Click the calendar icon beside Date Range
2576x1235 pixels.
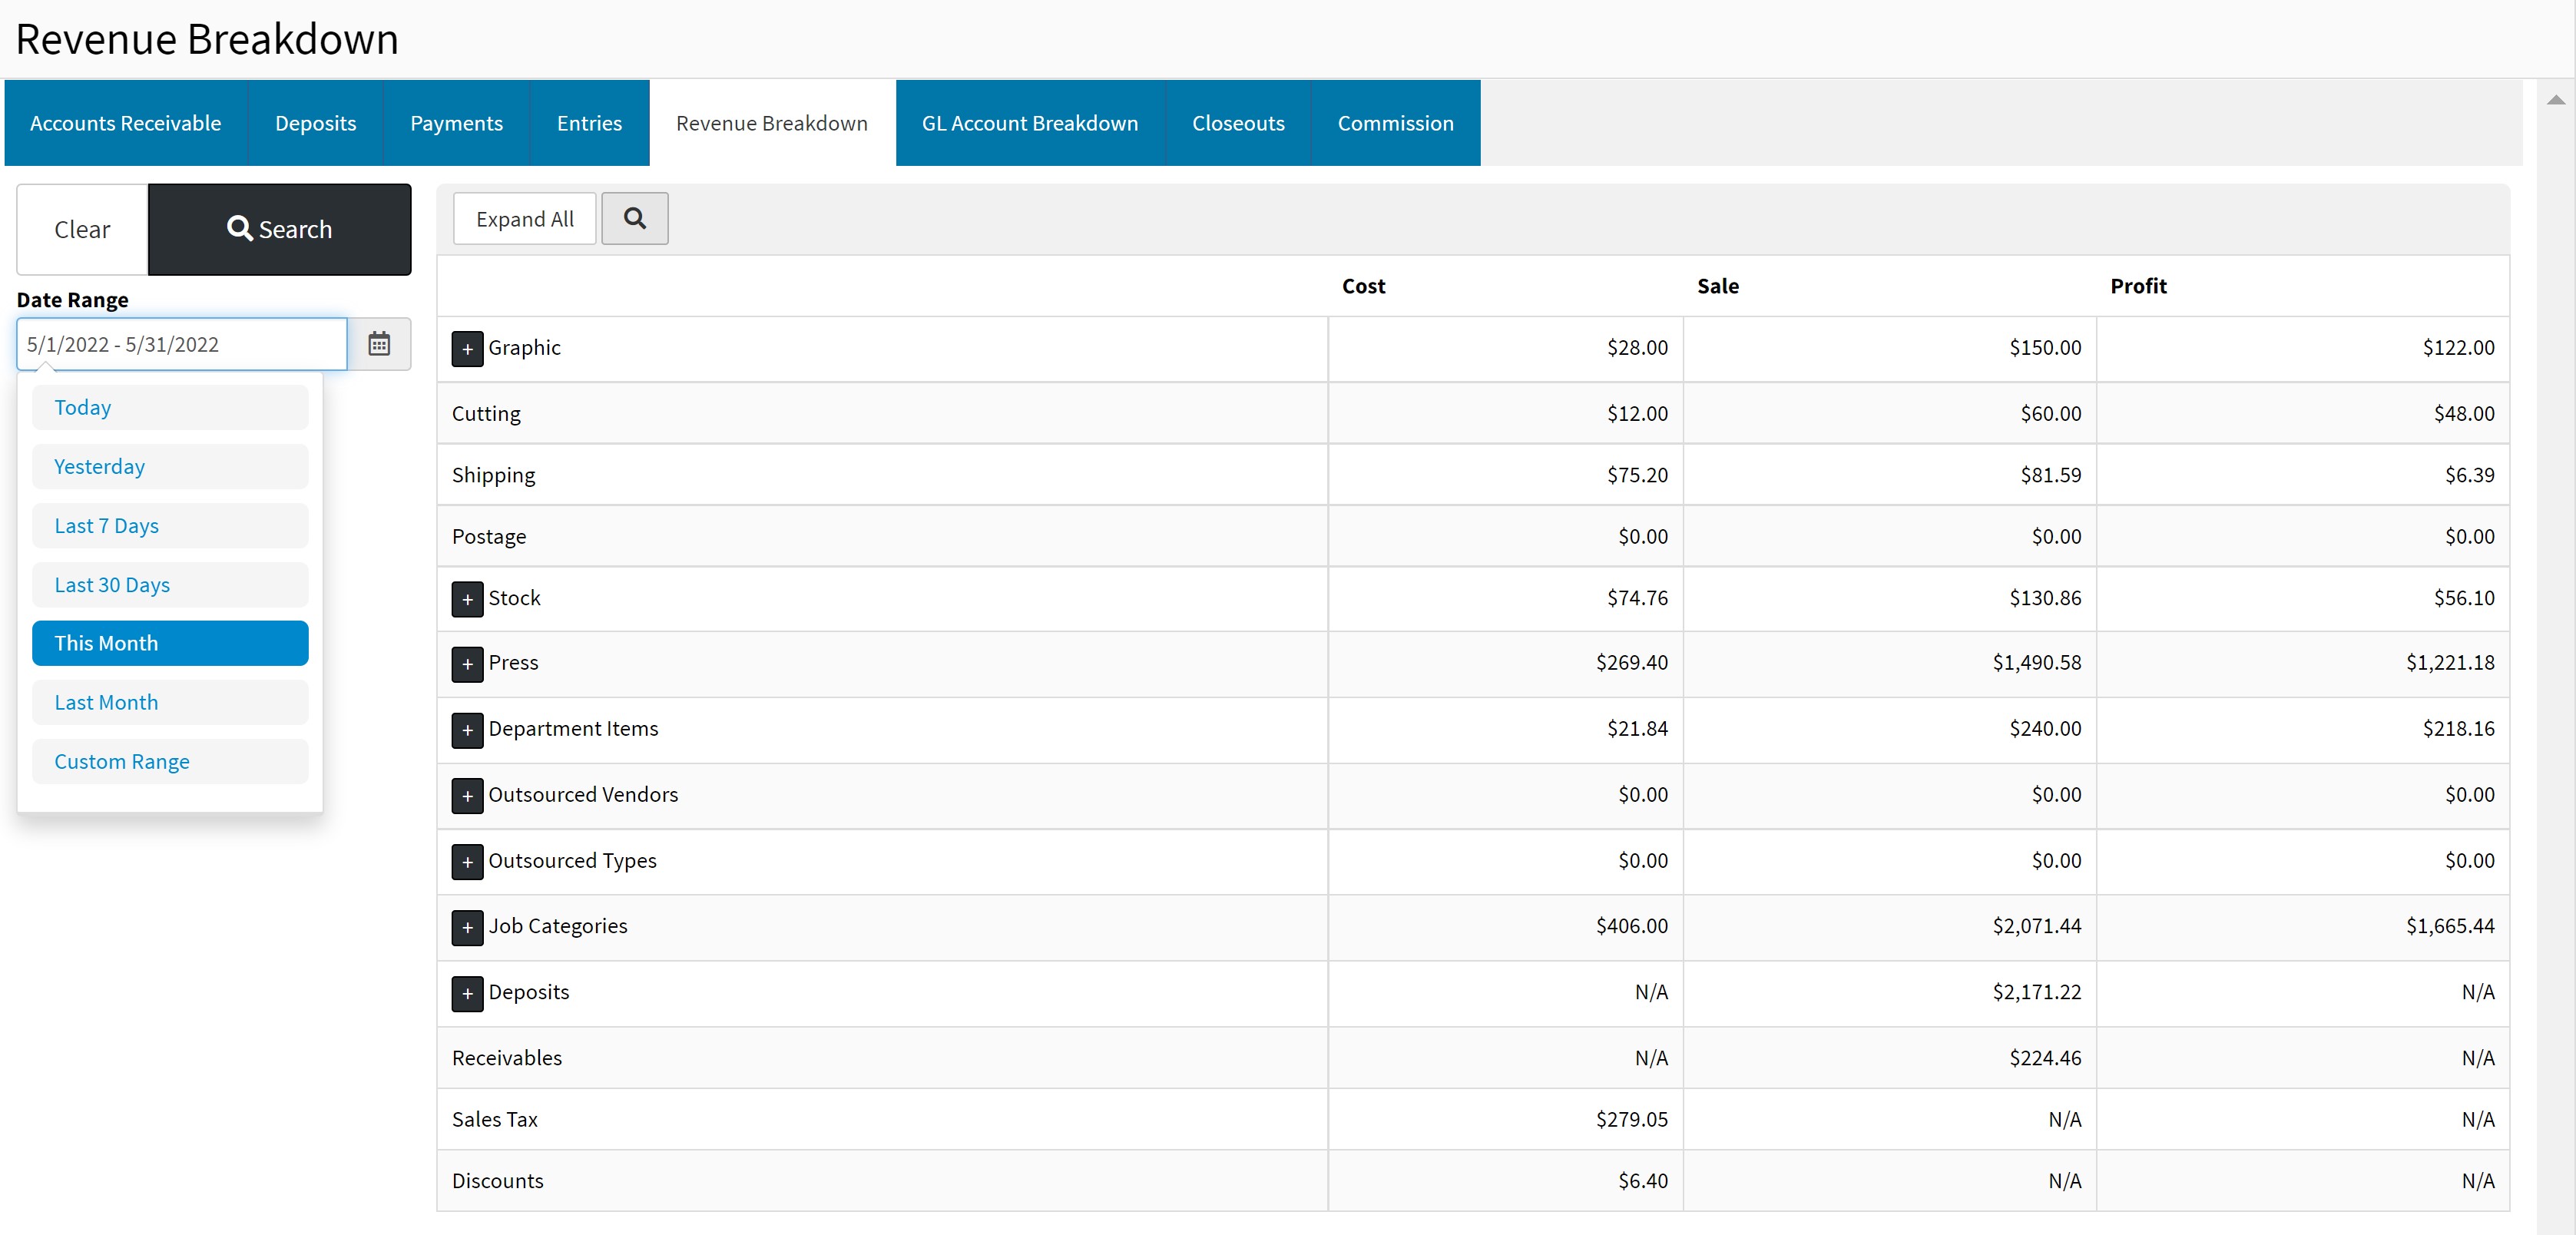[379, 344]
